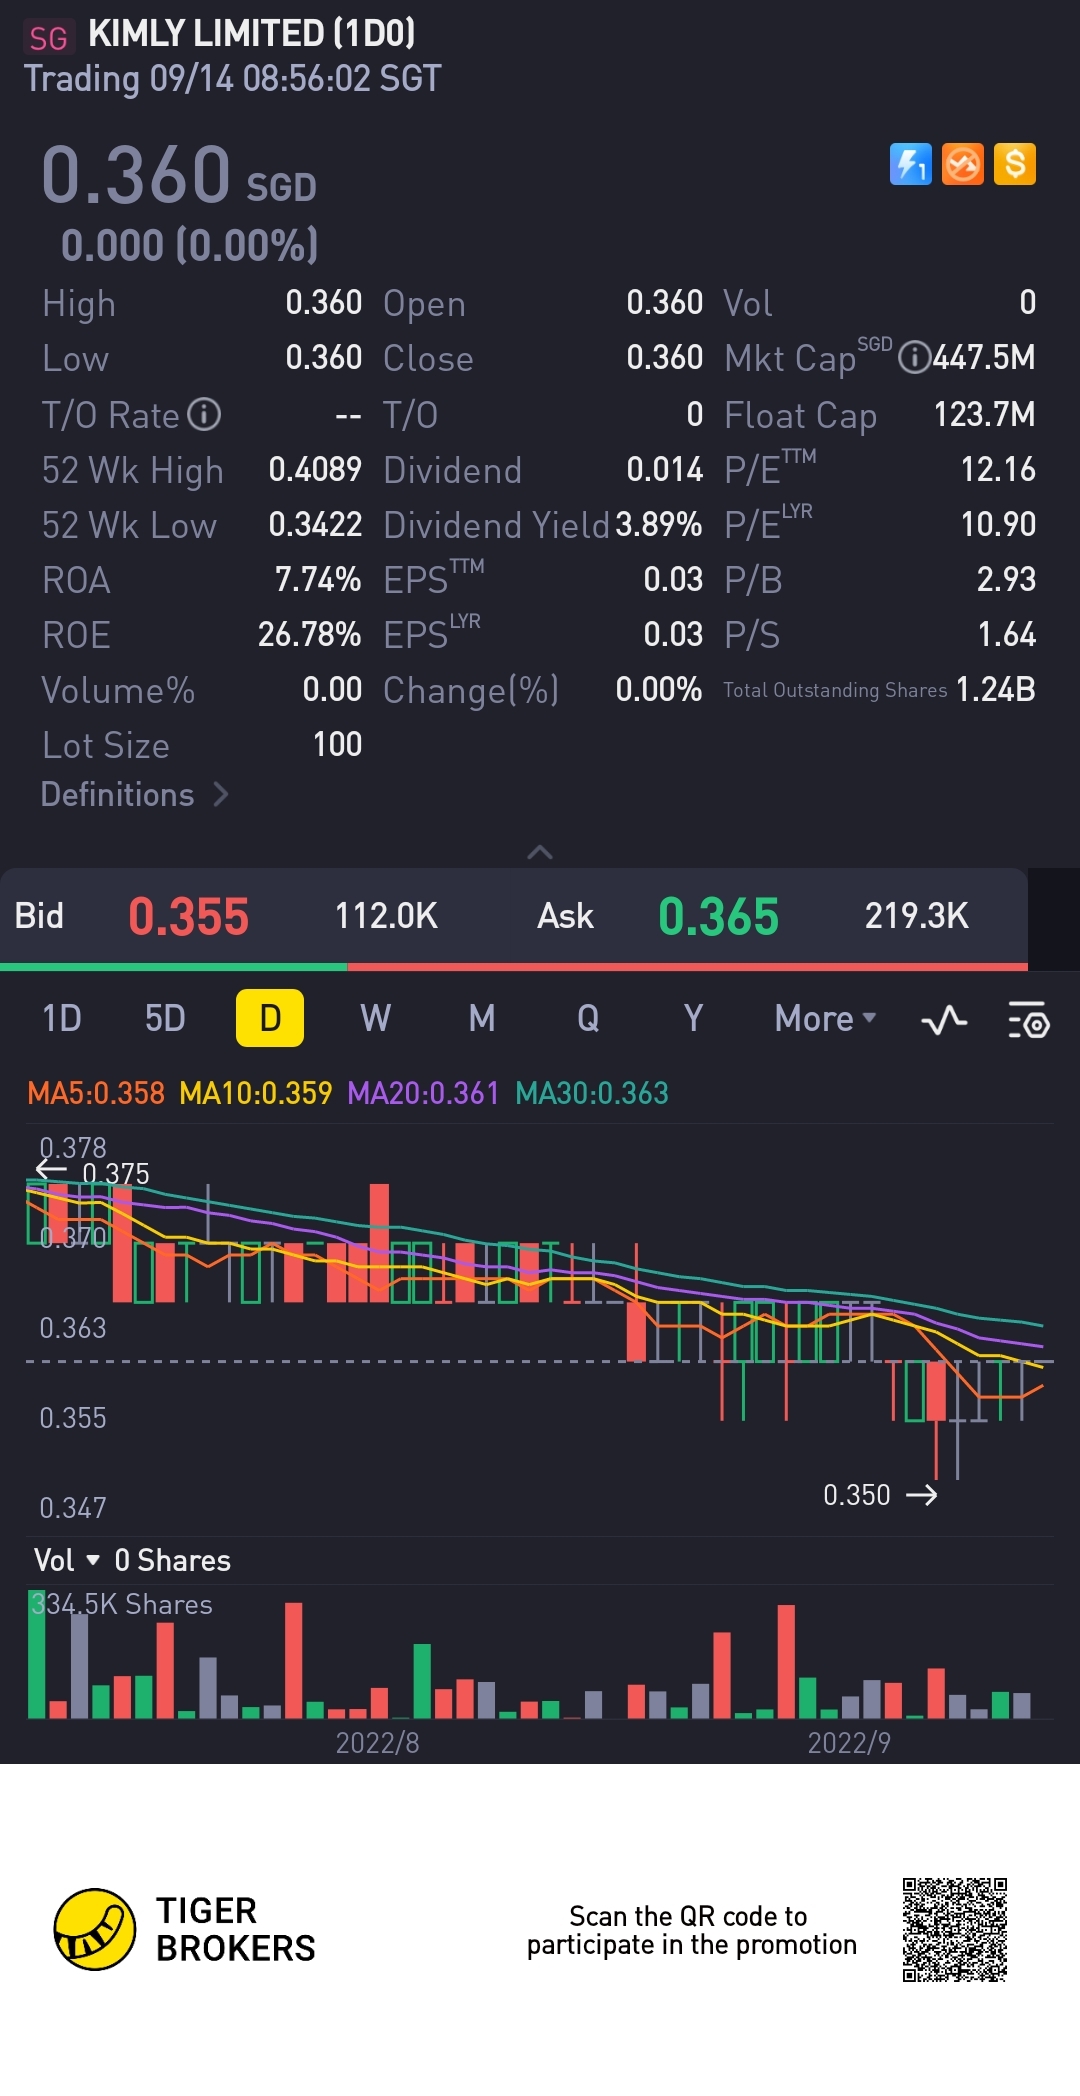Select the Q quarterly chart tab
This screenshot has height=2096, width=1080.
pos(588,1018)
